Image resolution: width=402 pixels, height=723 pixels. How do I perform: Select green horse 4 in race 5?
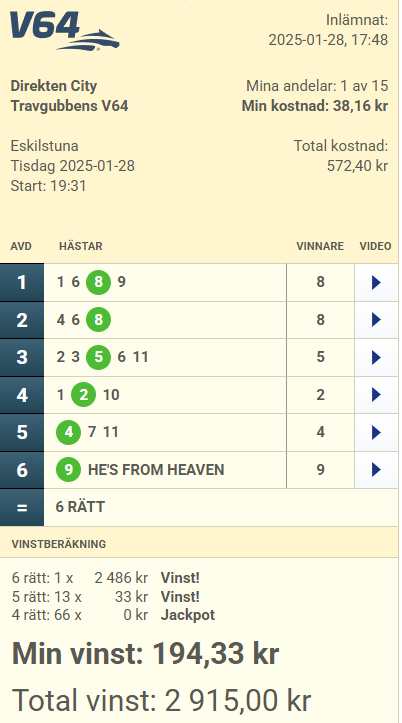(x=68, y=432)
